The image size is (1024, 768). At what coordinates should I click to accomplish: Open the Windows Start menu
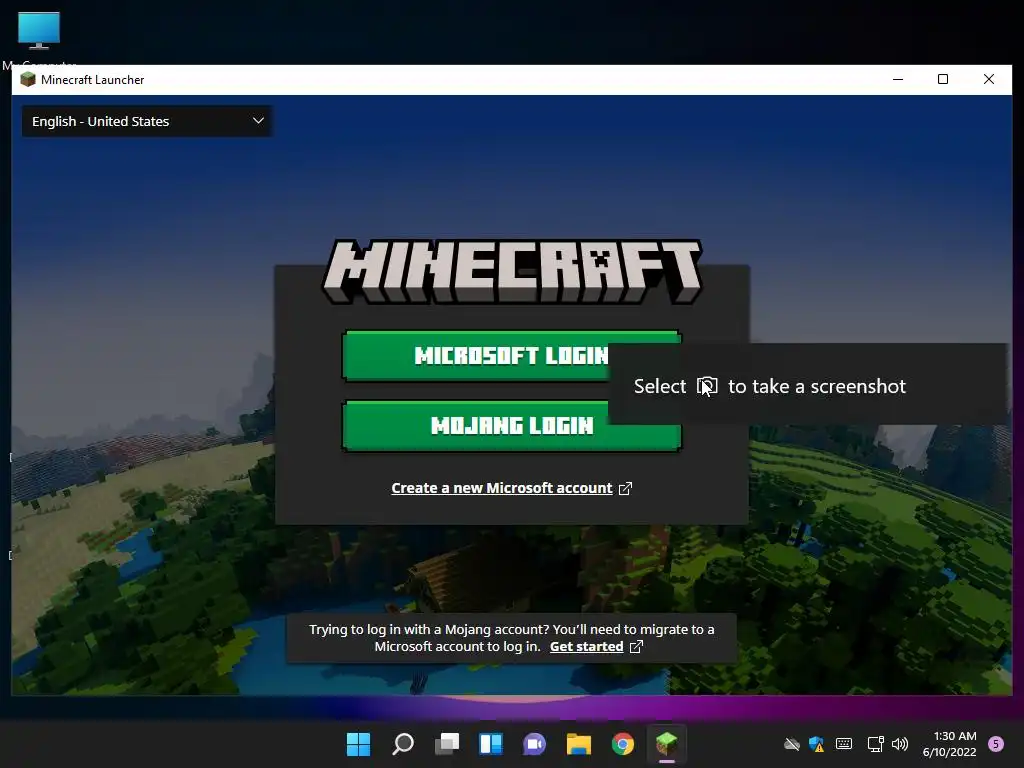coord(359,744)
